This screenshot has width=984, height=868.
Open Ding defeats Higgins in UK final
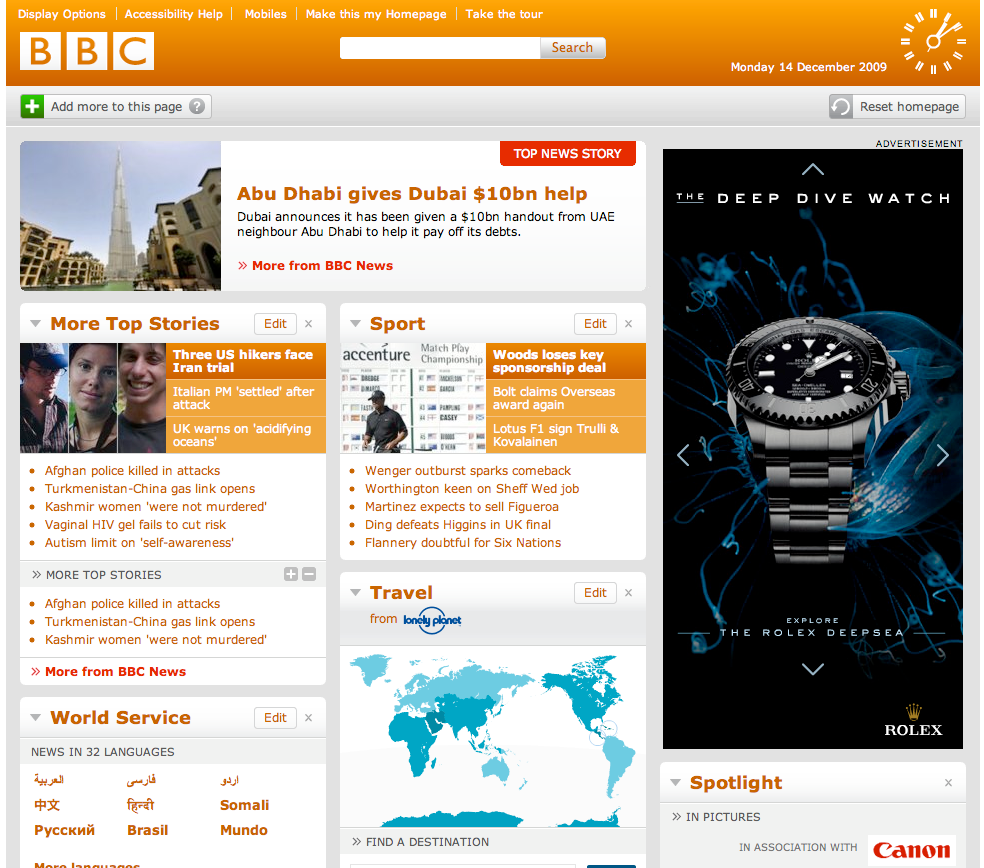click(x=458, y=525)
